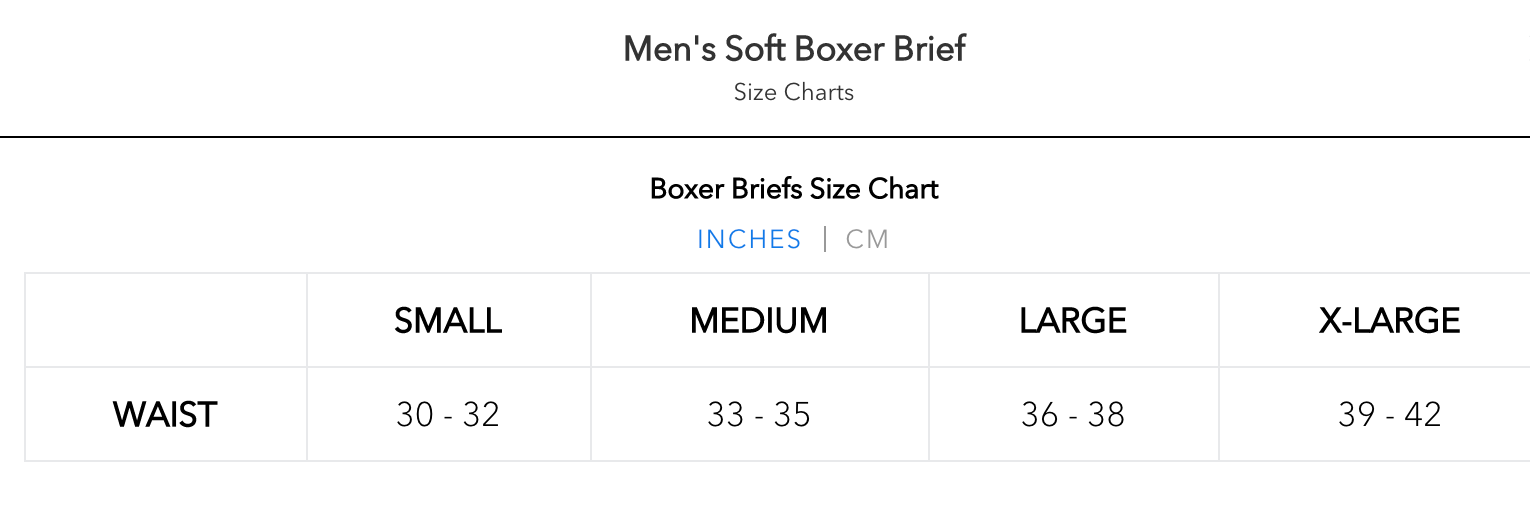Click the empty top-left table cell

165,321
